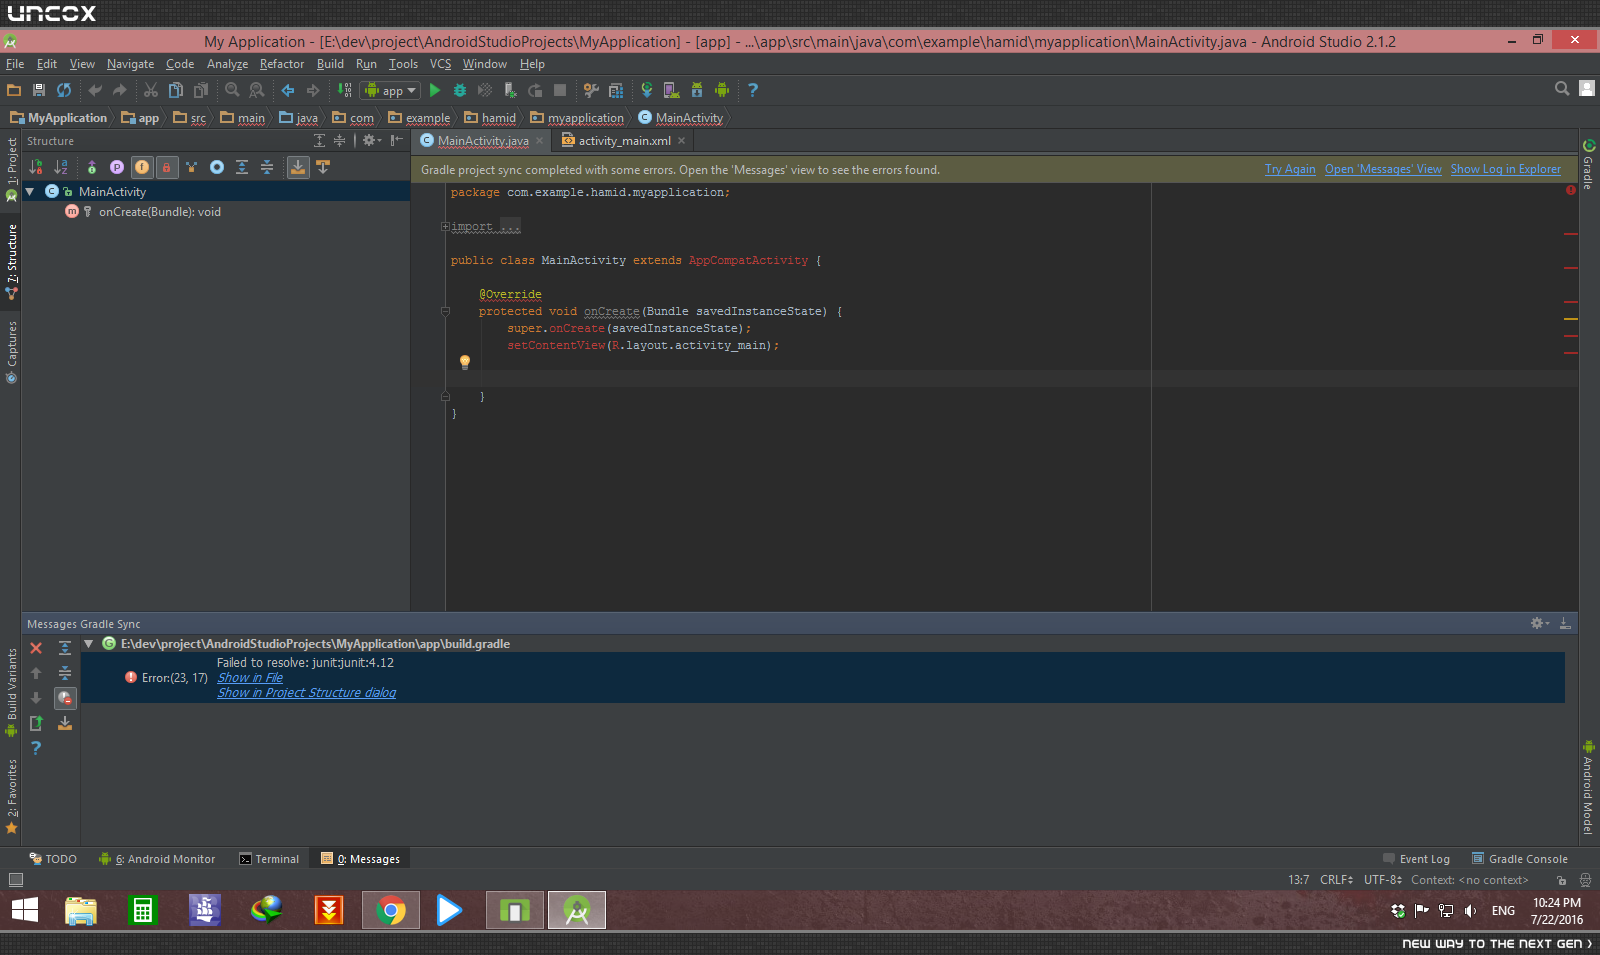1600x955 pixels.
Task: Attach debugger to Android process icon
Action: point(510,90)
